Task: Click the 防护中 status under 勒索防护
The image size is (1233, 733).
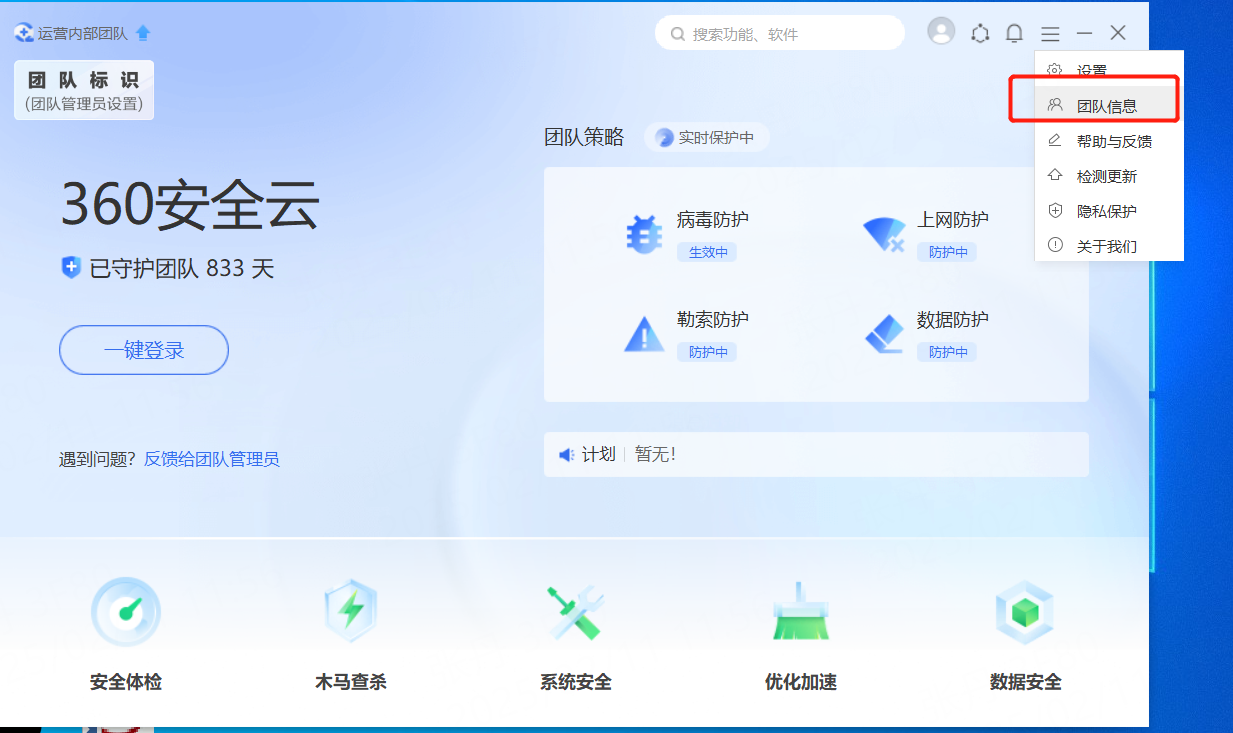Action: [x=707, y=352]
